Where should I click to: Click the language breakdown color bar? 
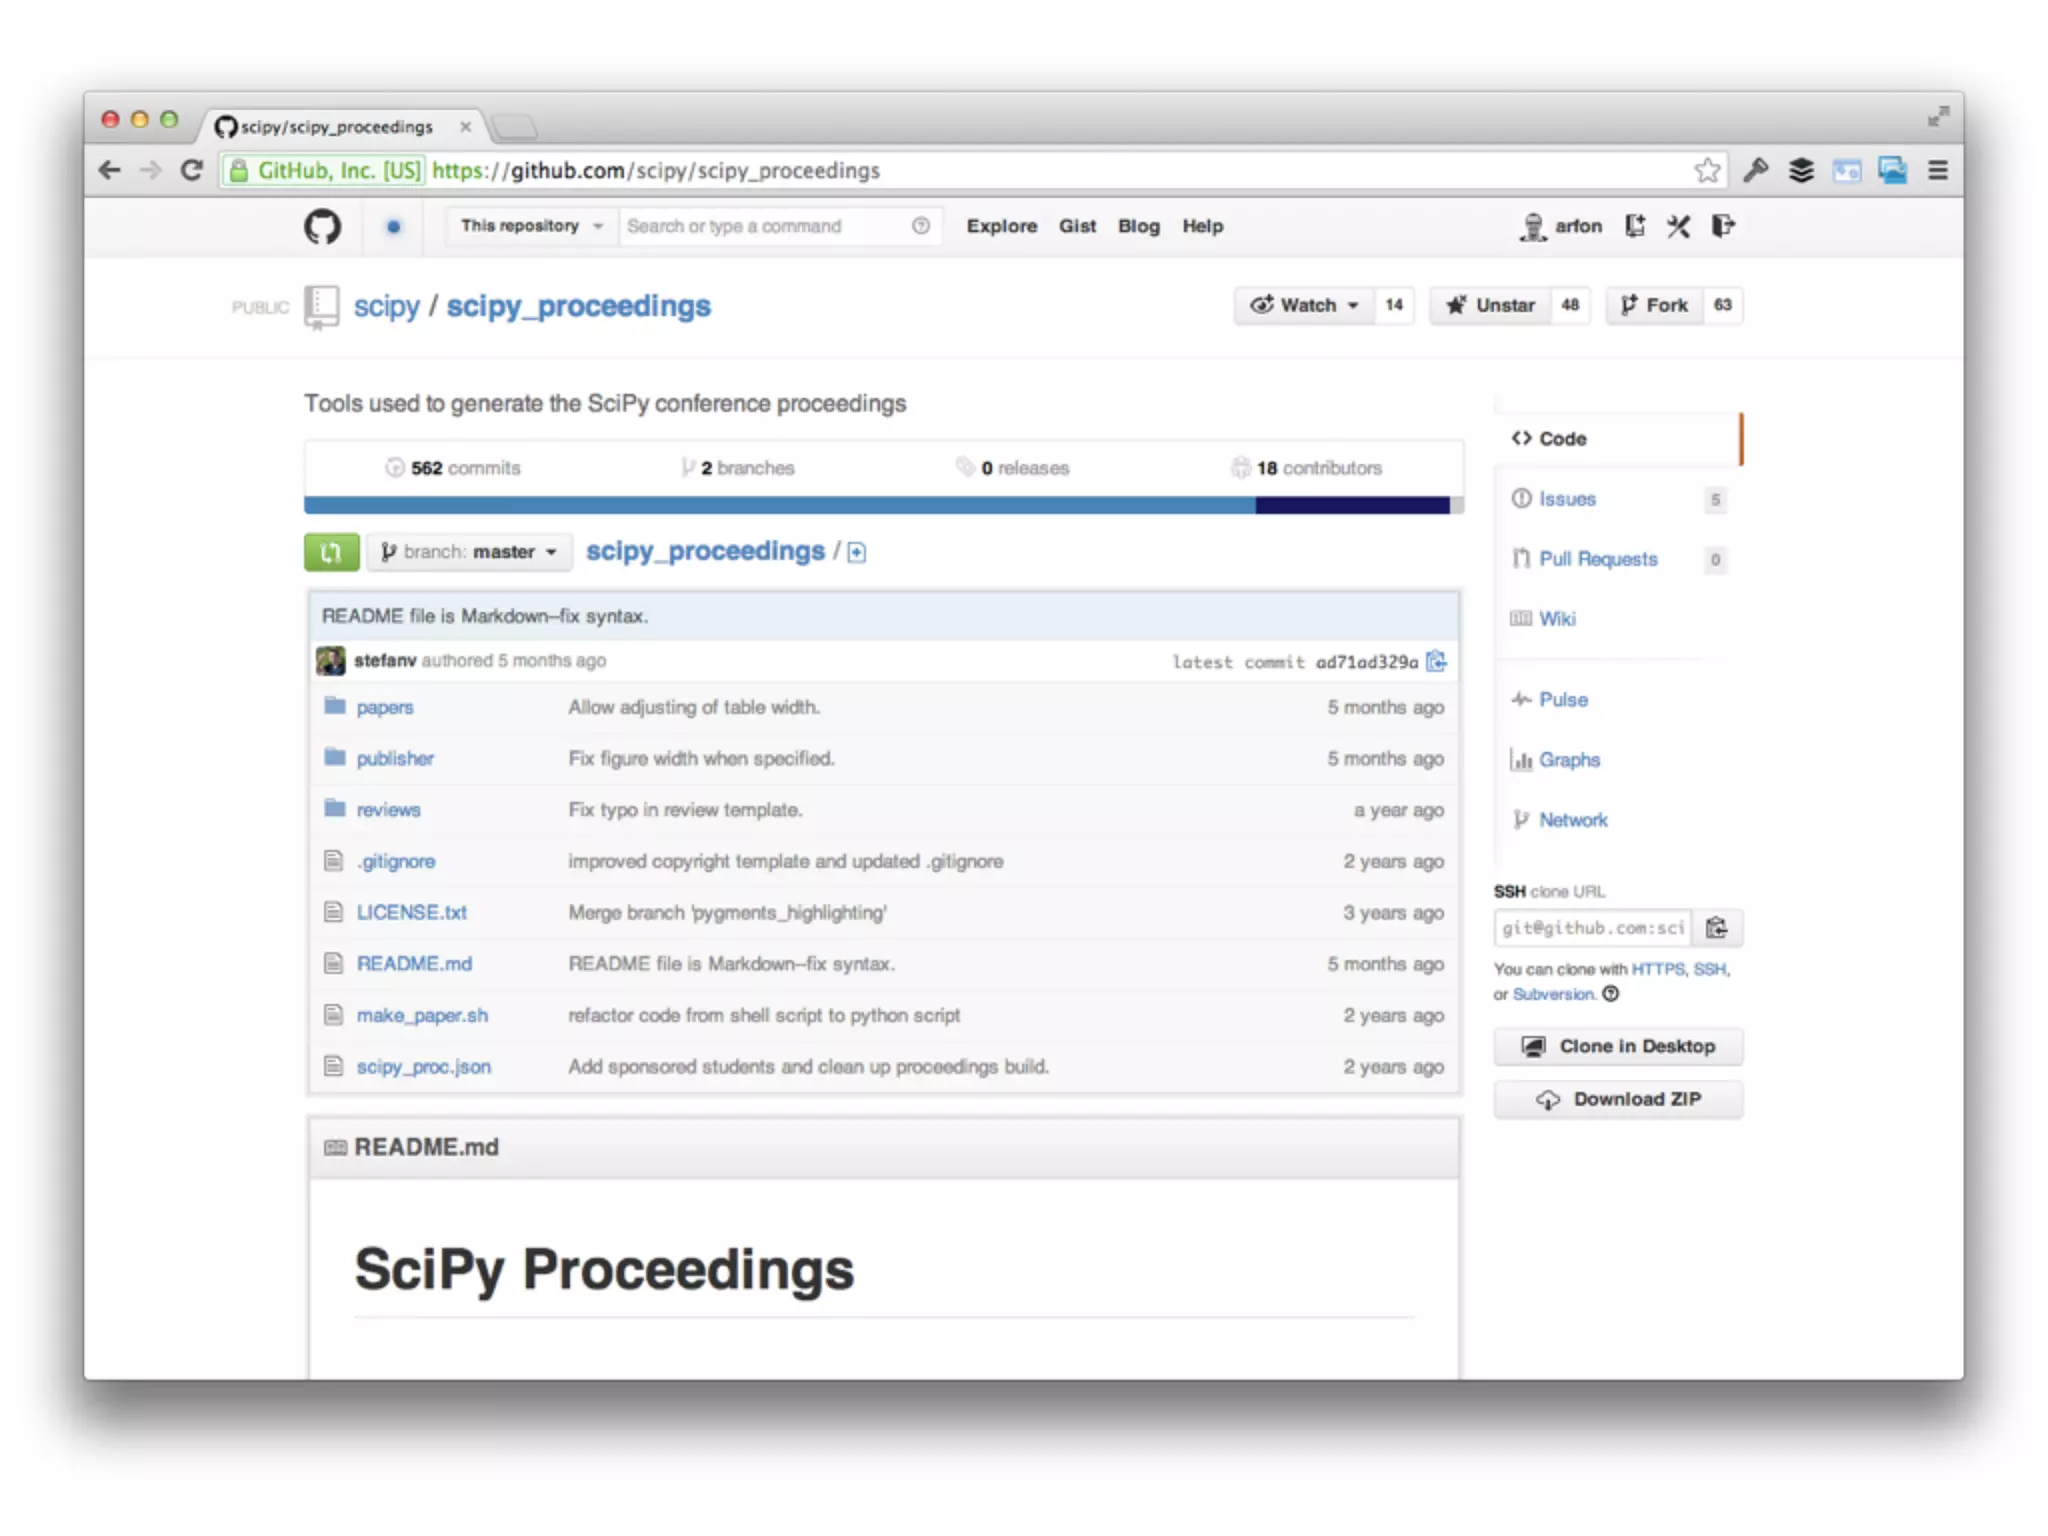(880, 506)
